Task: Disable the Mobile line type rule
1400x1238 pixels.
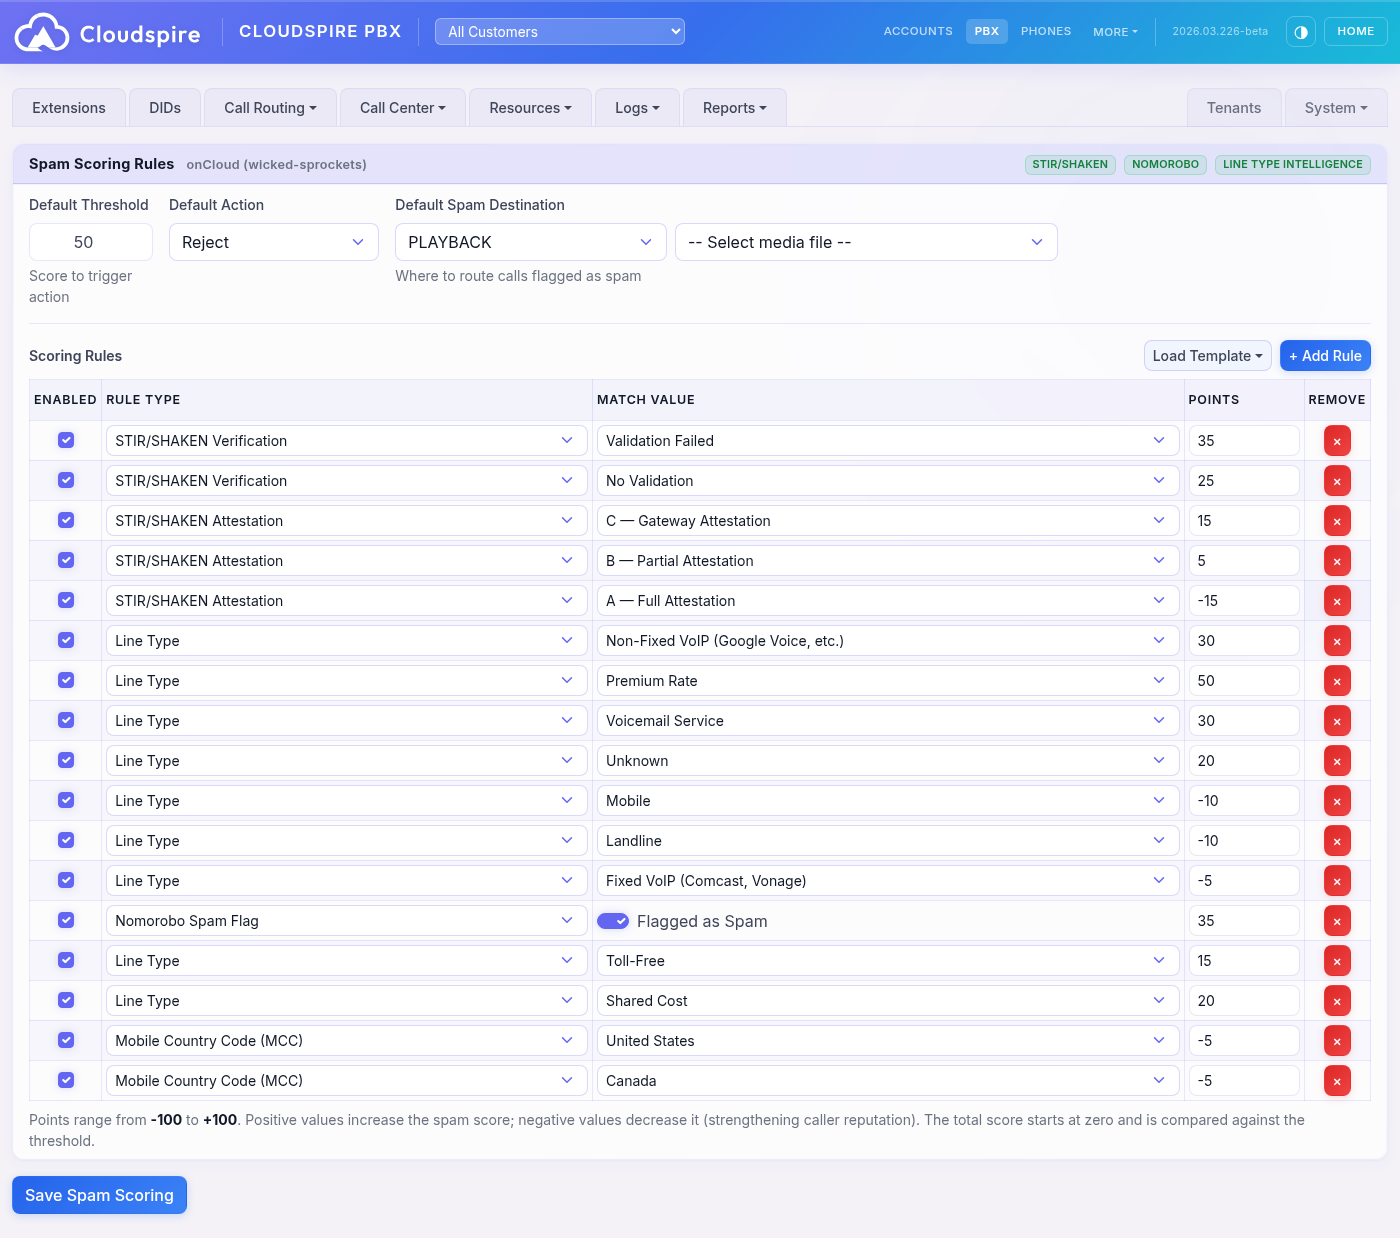Action: click(x=65, y=800)
